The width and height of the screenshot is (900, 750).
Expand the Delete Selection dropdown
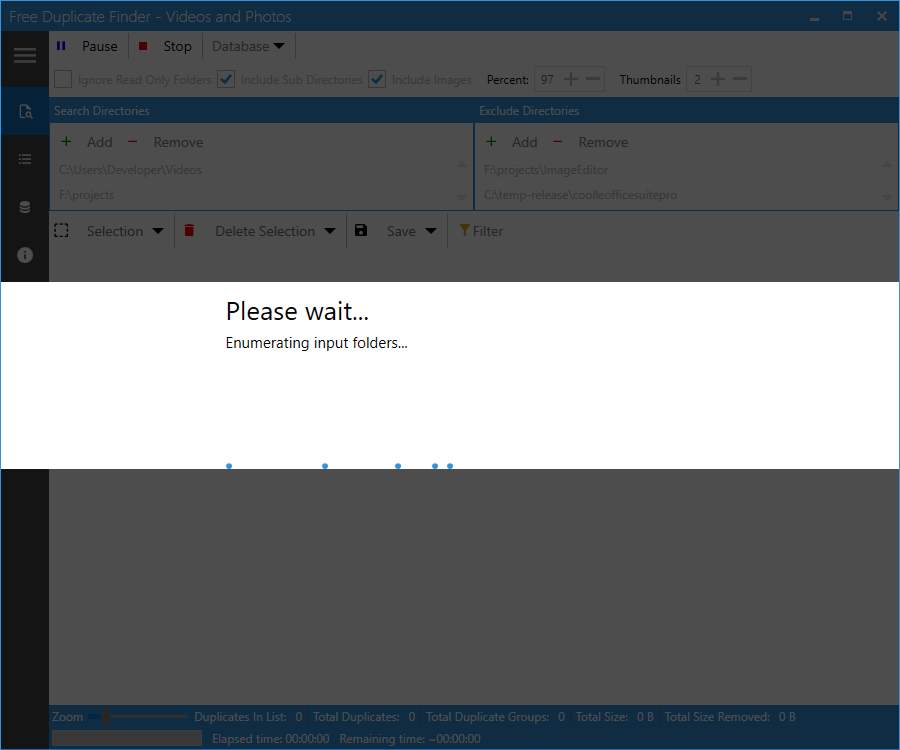pos(265,231)
